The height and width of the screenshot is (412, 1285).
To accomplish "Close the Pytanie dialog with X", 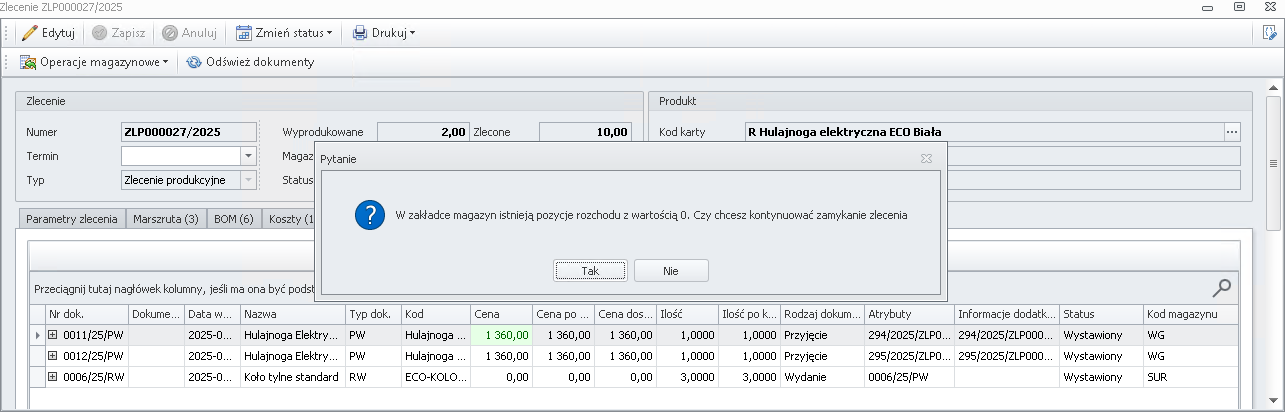I will pos(926,158).
